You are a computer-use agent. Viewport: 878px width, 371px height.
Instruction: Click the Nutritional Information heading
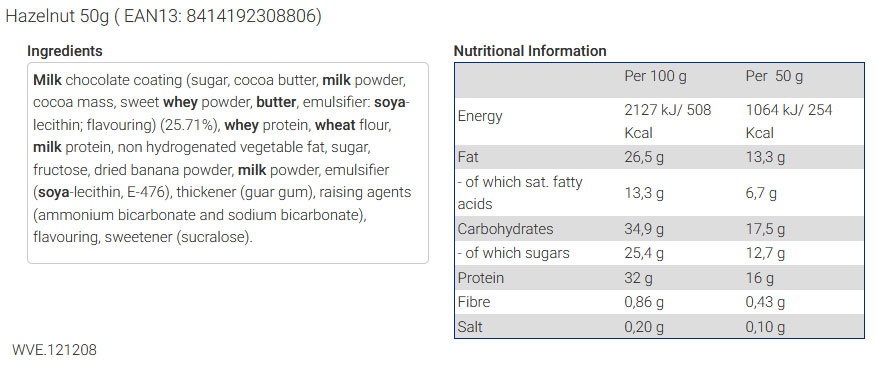(x=530, y=51)
